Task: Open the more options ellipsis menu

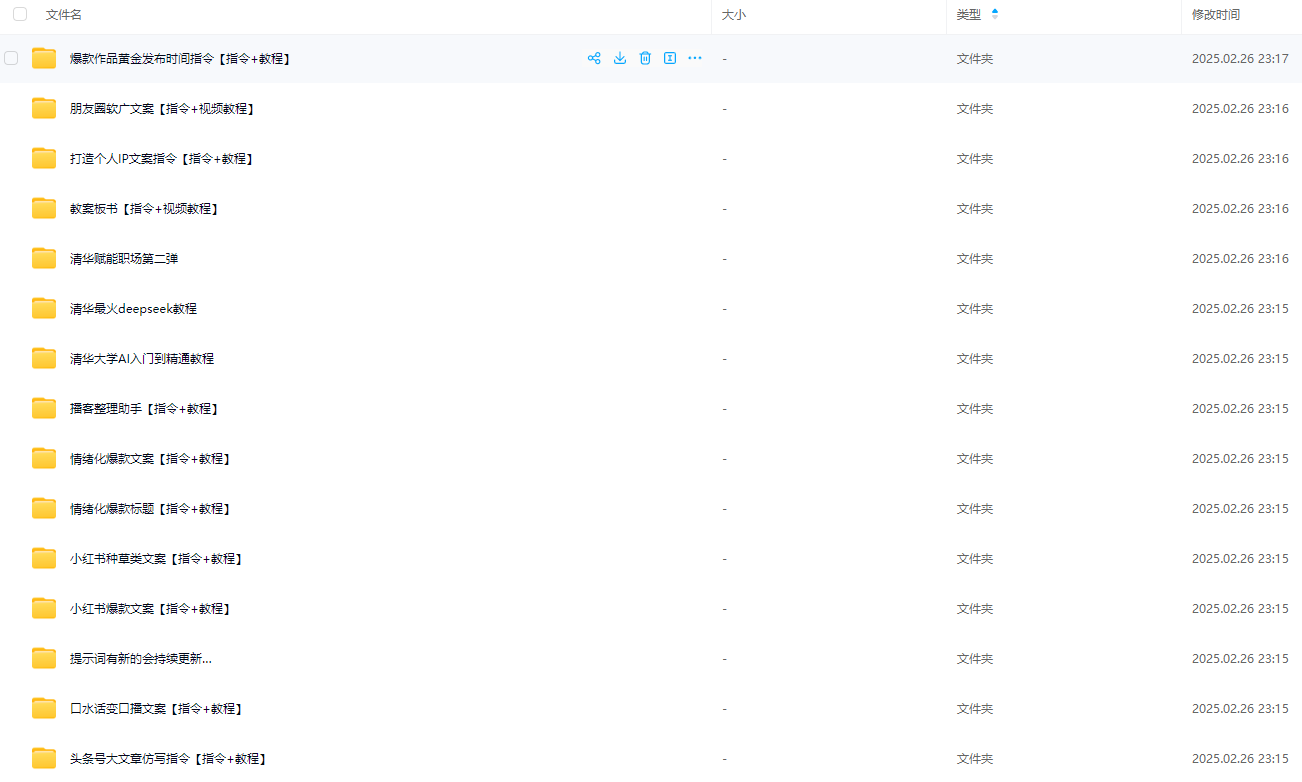Action: pos(695,58)
